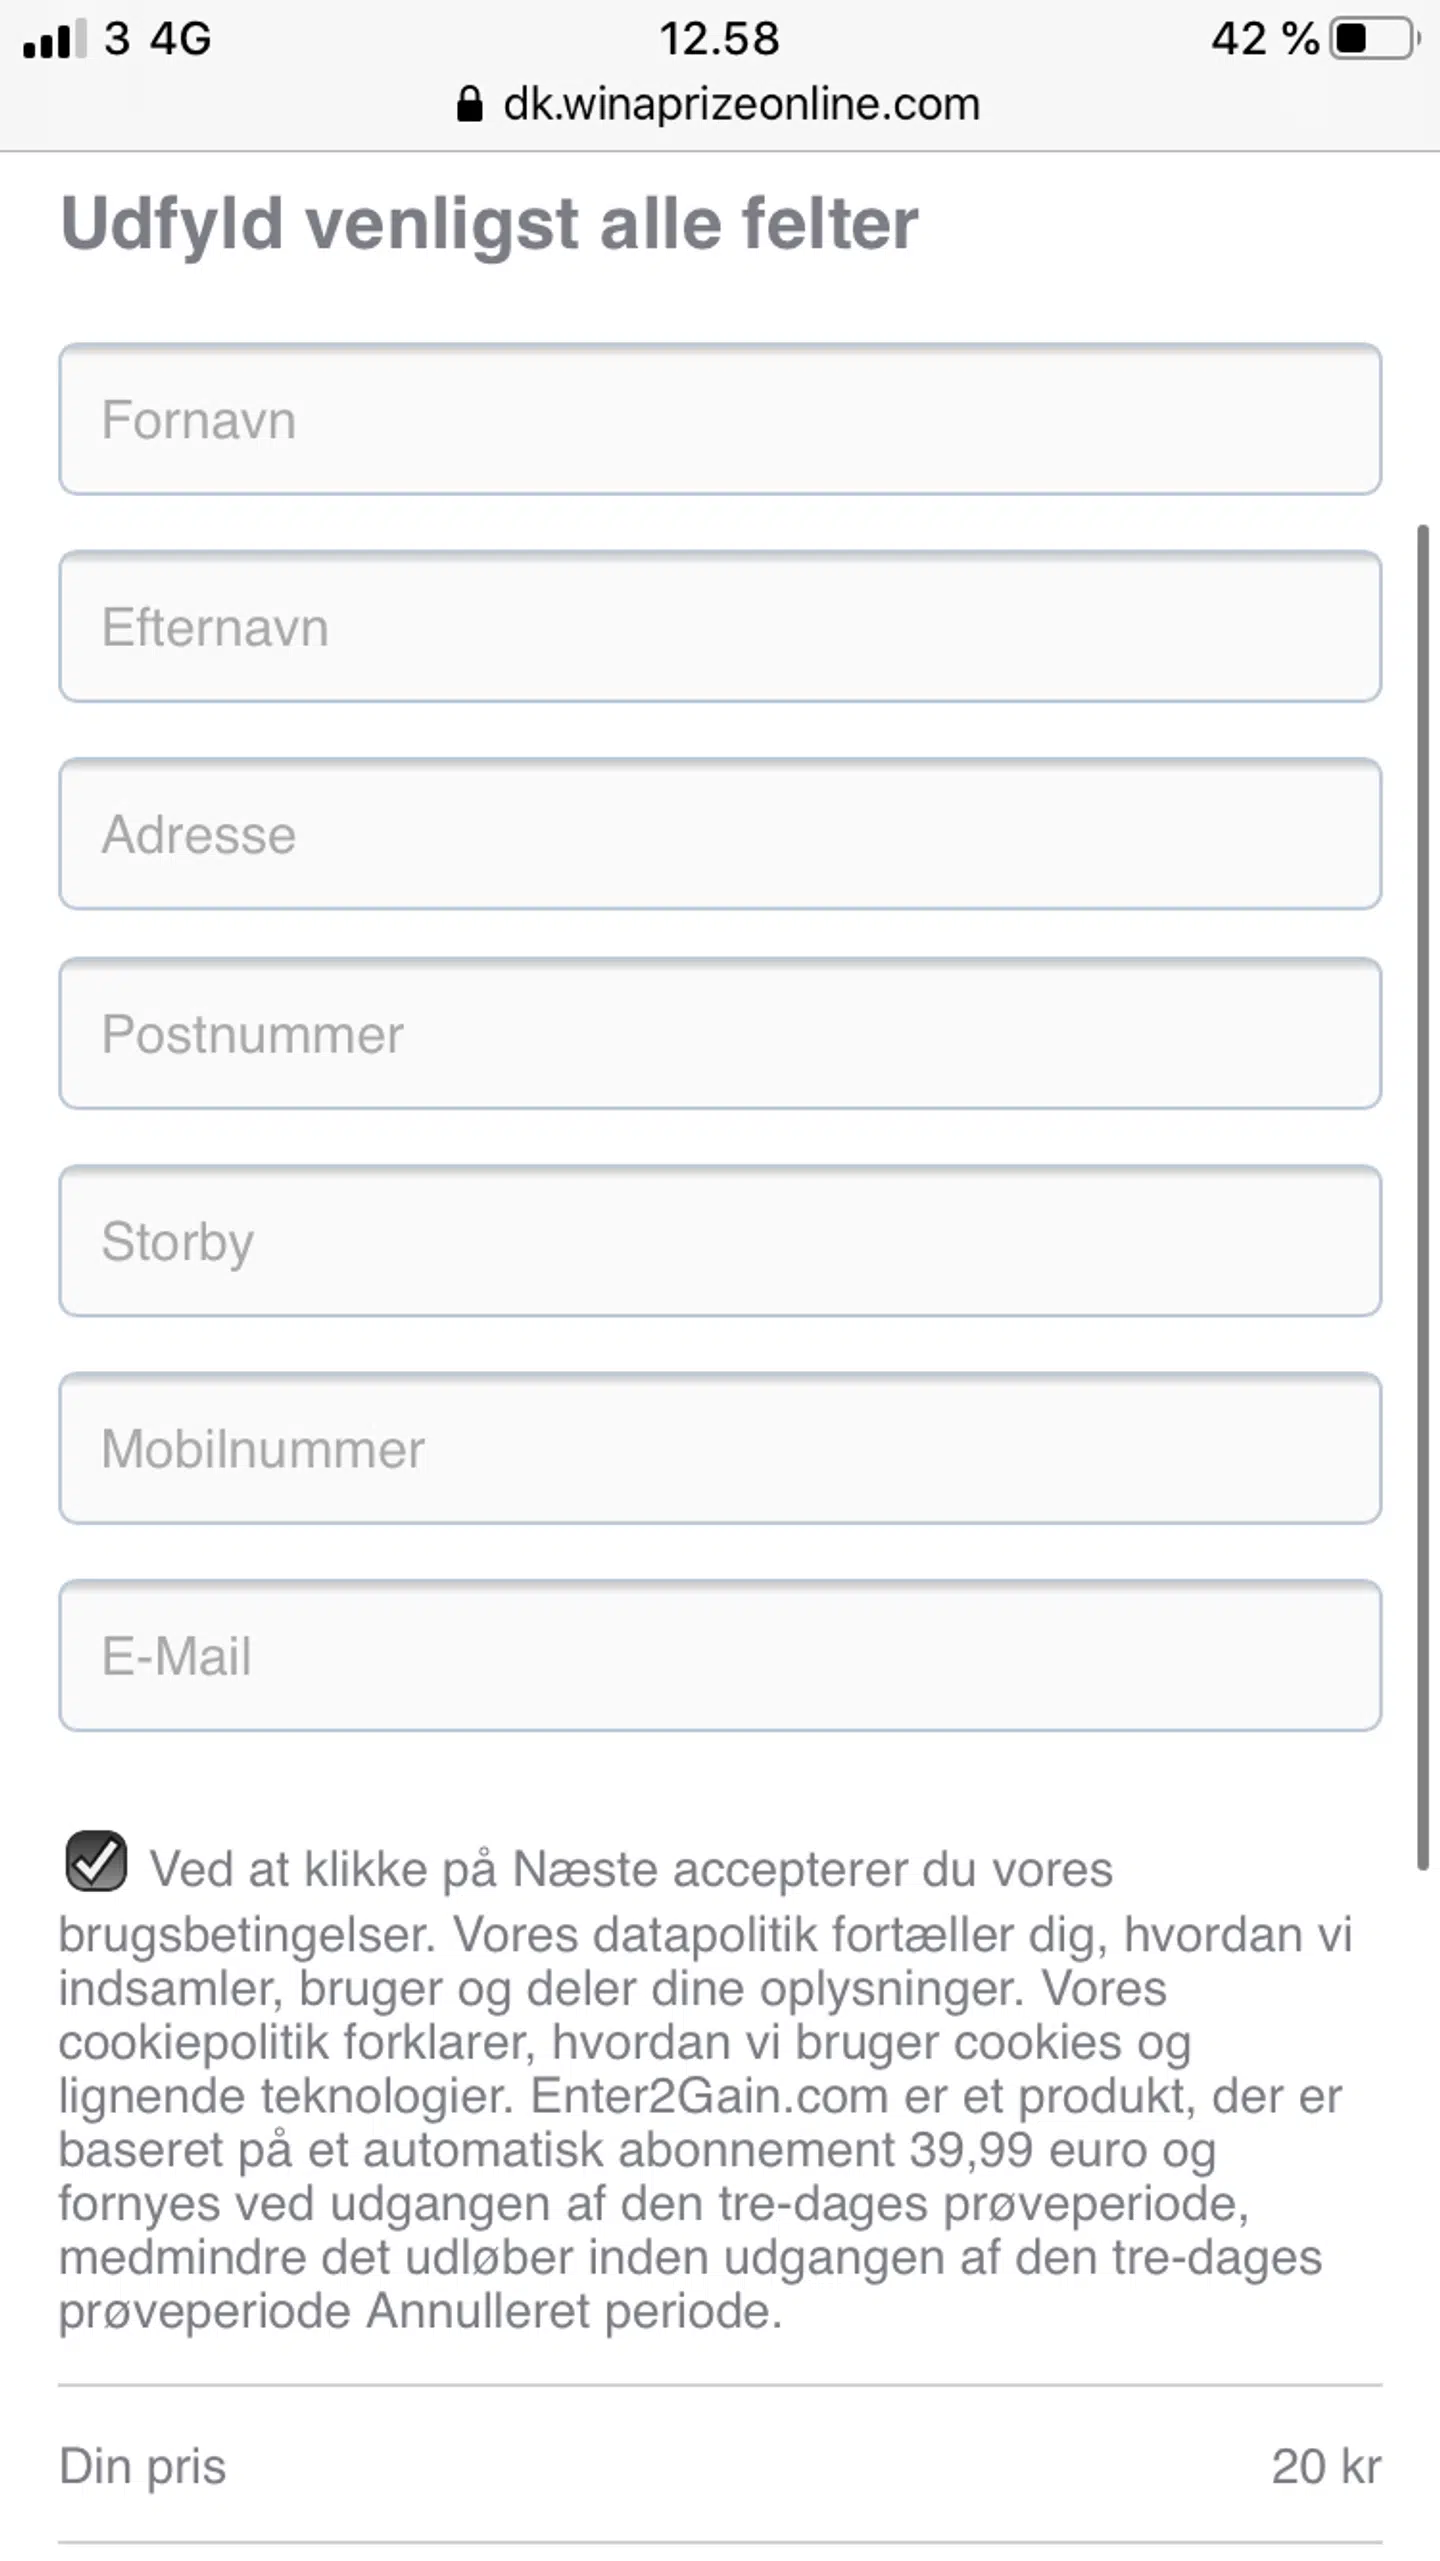Uncheck the terms acceptance checkbox
Viewport: 1440px width, 2561px height.
click(x=96, y=1861)
